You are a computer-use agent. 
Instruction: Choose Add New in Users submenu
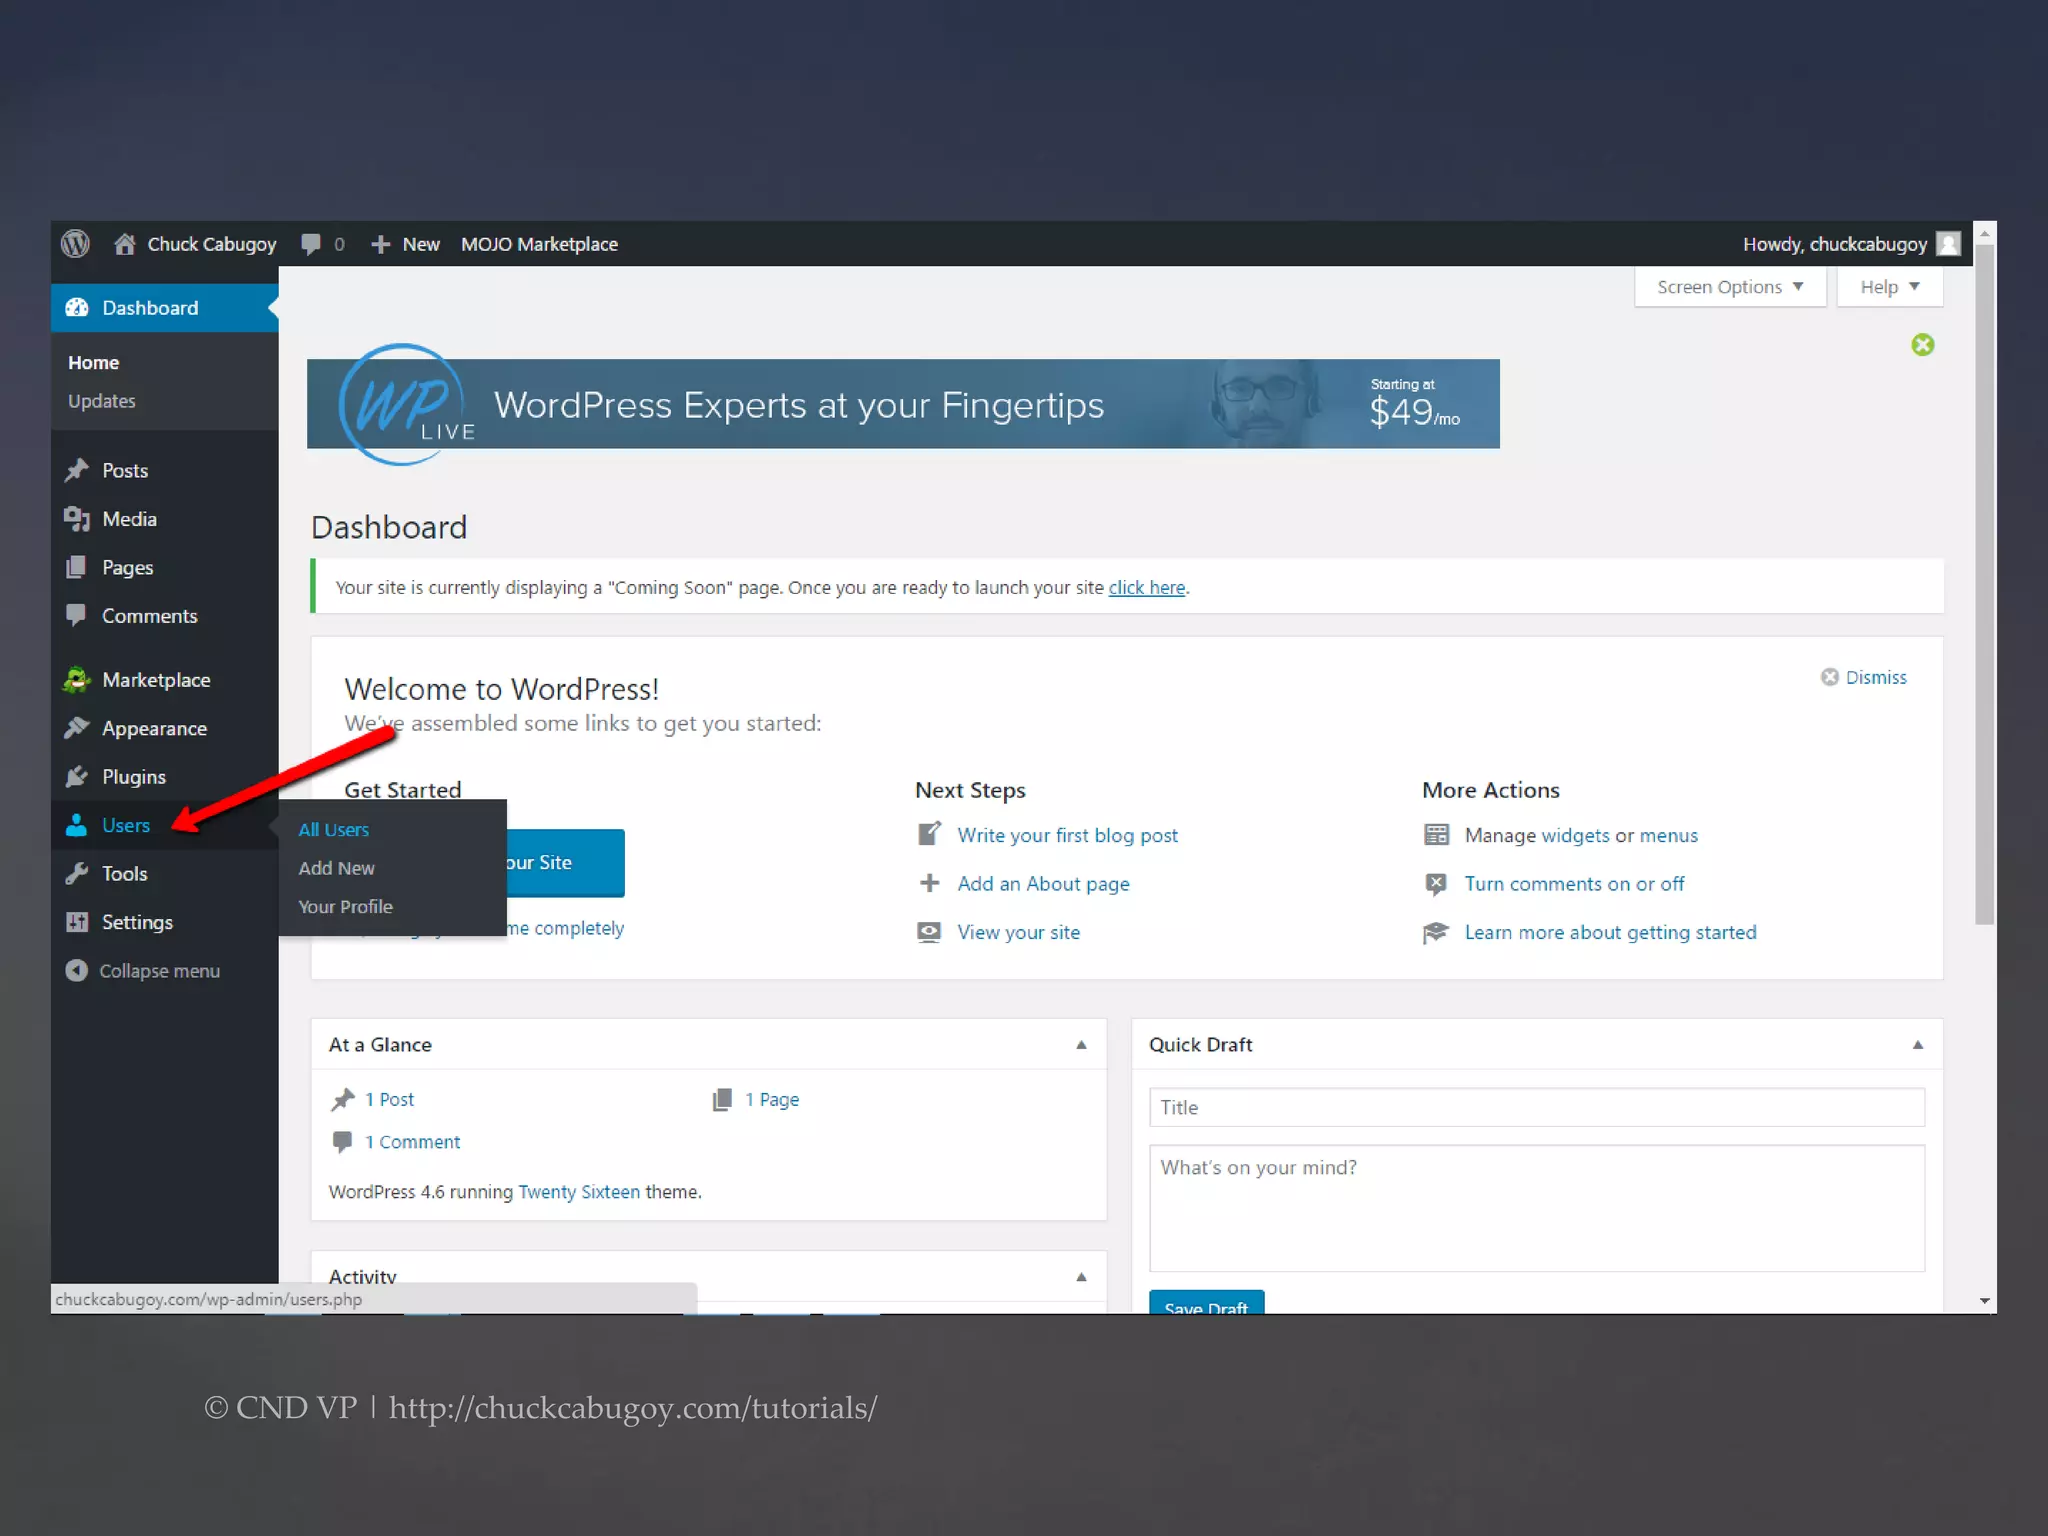tap(336, 868)
